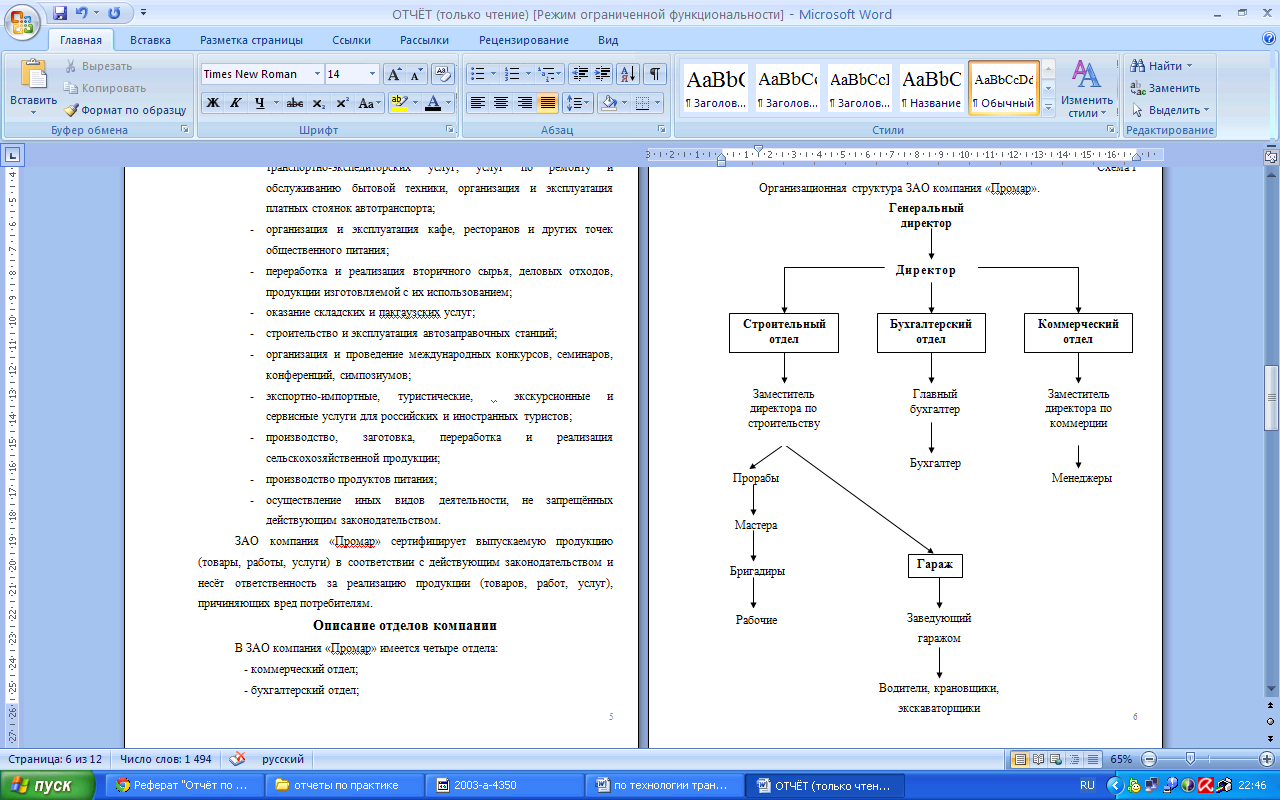This screenshot has height=800, width=1280.
Task: Open the Times New Roman font dropdown
Action: pos(317,74)
